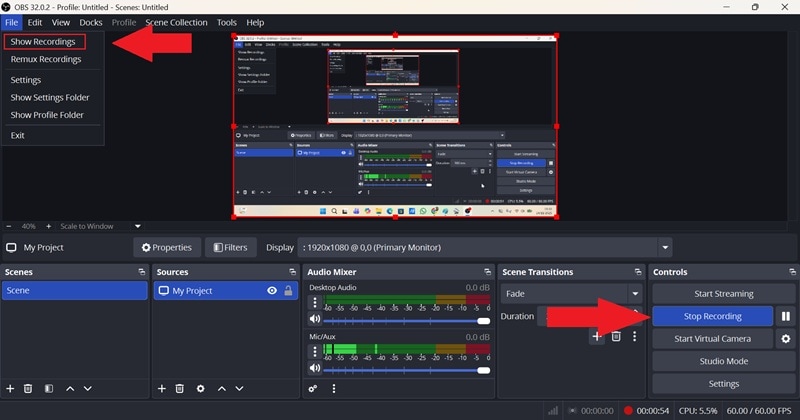Click the preview canvas display capture

[395, 126]
